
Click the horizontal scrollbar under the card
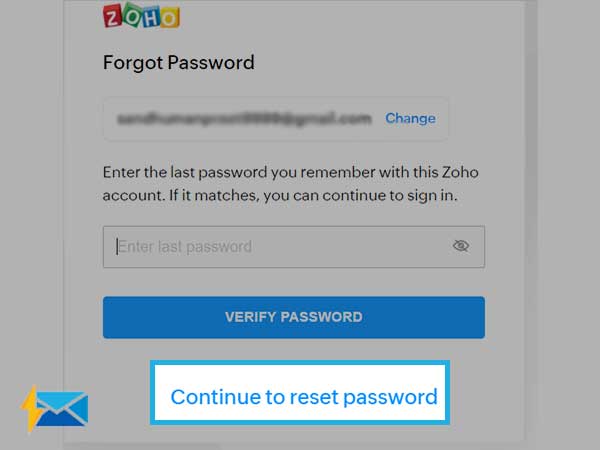click(142, 446)
